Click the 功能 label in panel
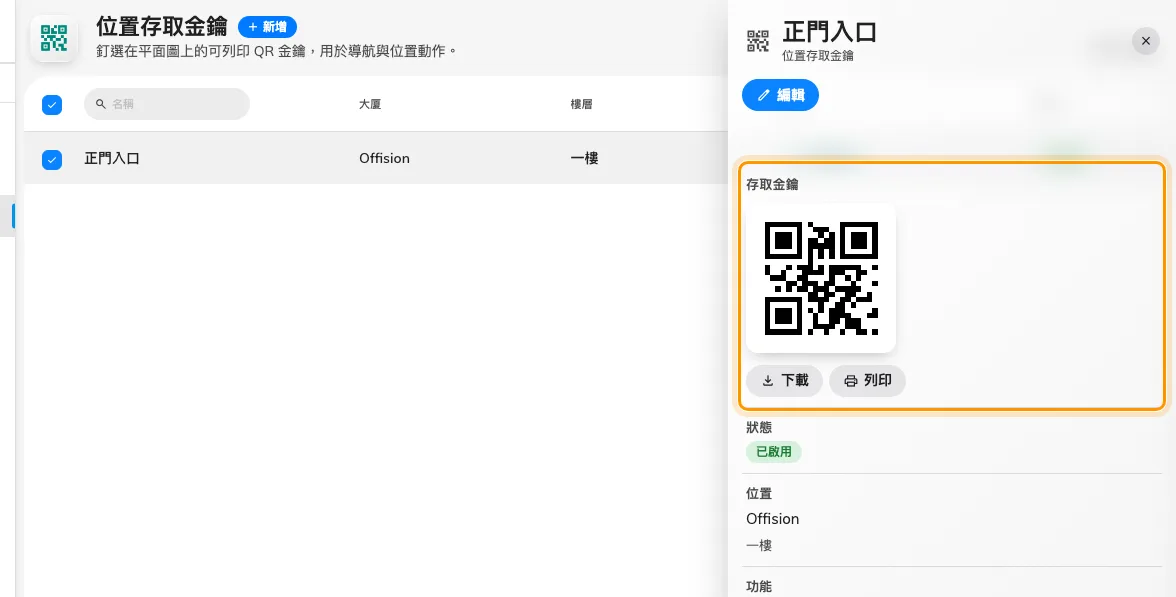This screenshot has height=597, width=1176. pyautogui.click(x=759, y=586)
